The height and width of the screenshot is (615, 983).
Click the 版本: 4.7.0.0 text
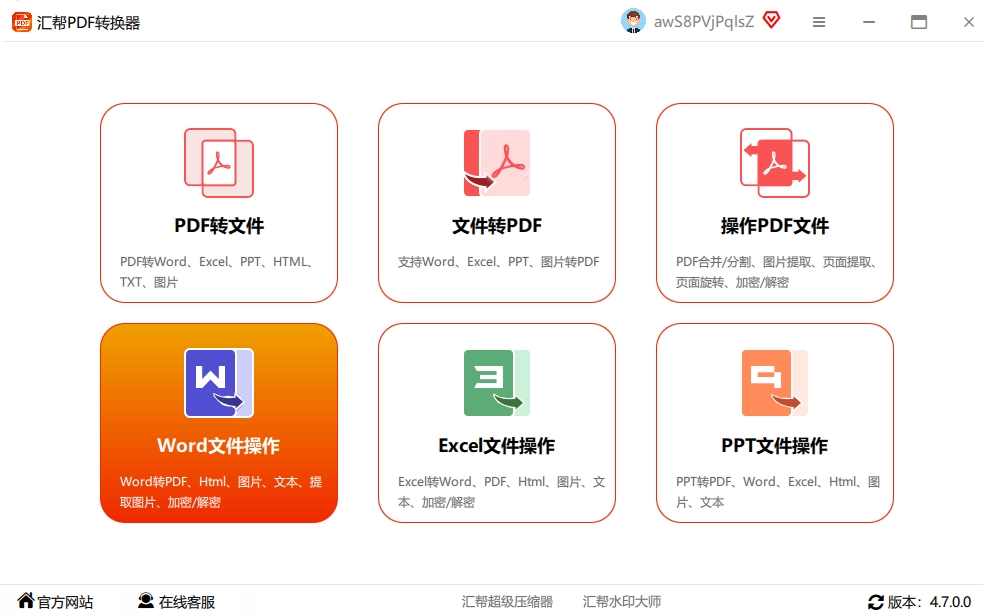click(x=929, y=602)
